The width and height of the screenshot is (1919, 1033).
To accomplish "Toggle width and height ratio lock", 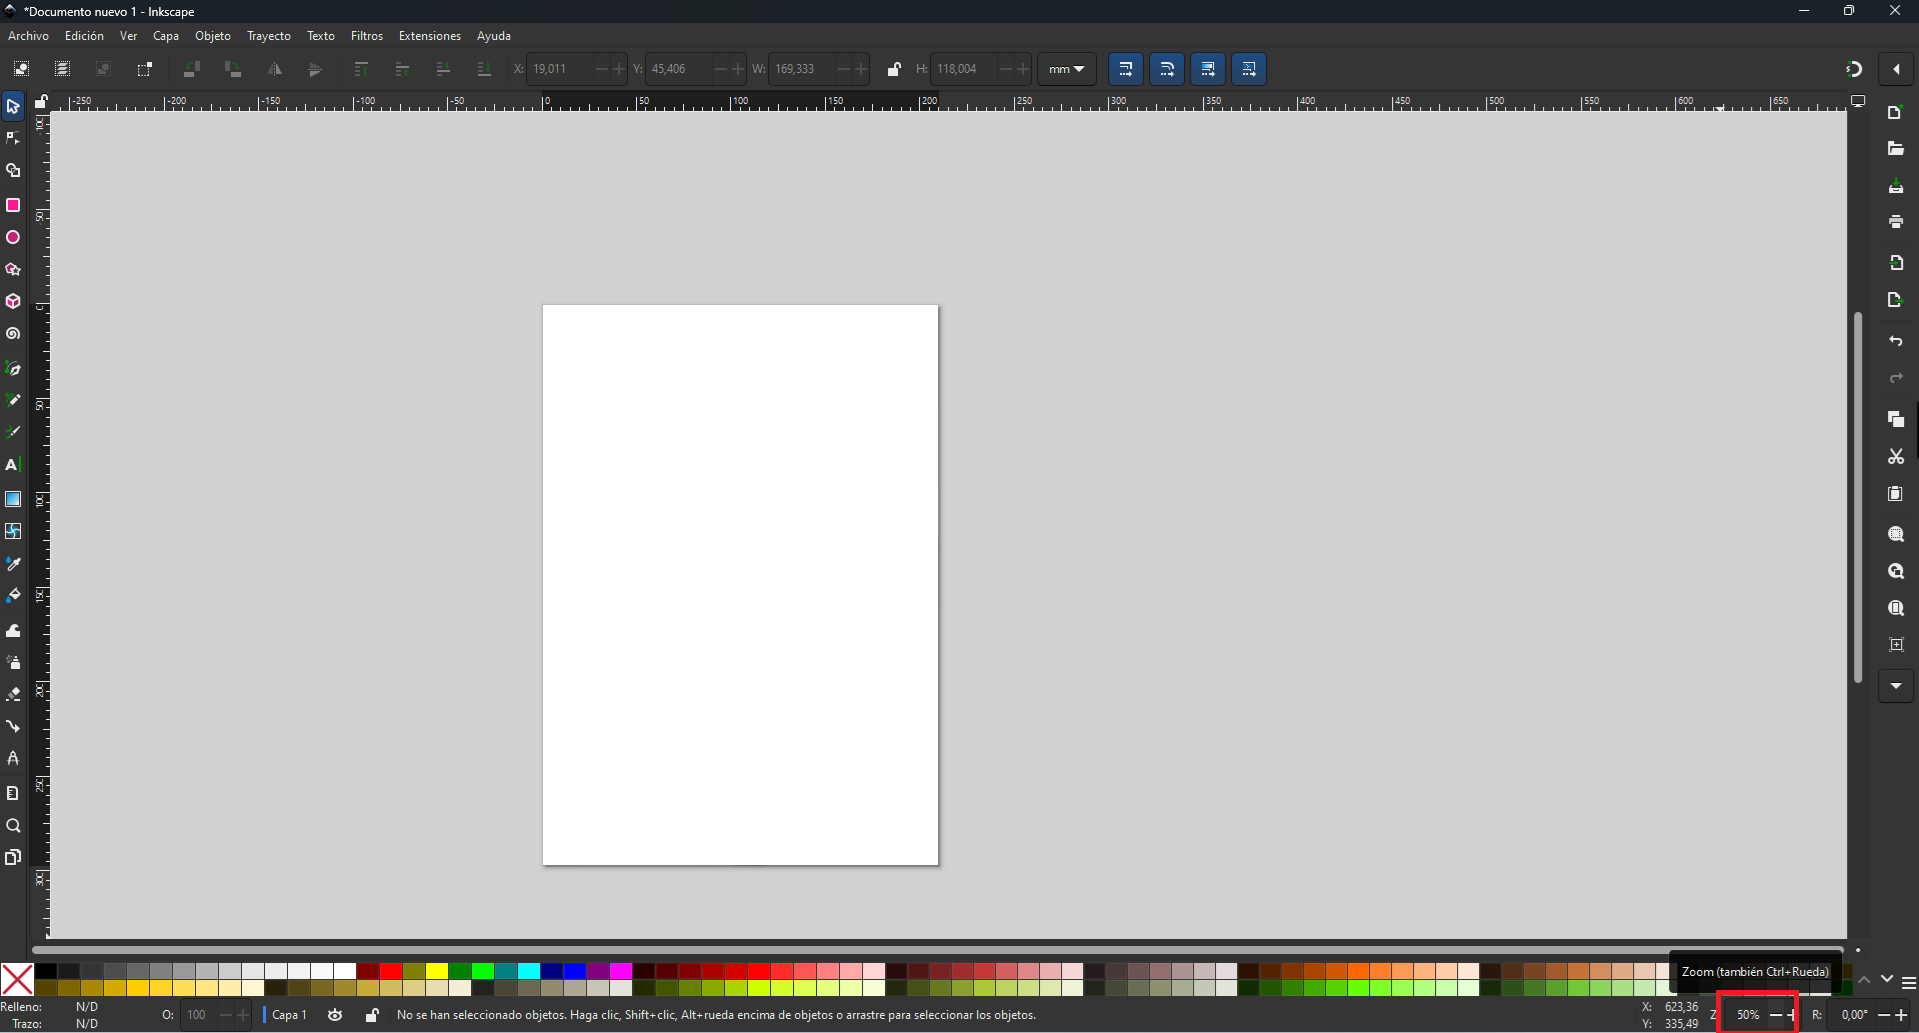I will tap(894, 69).
